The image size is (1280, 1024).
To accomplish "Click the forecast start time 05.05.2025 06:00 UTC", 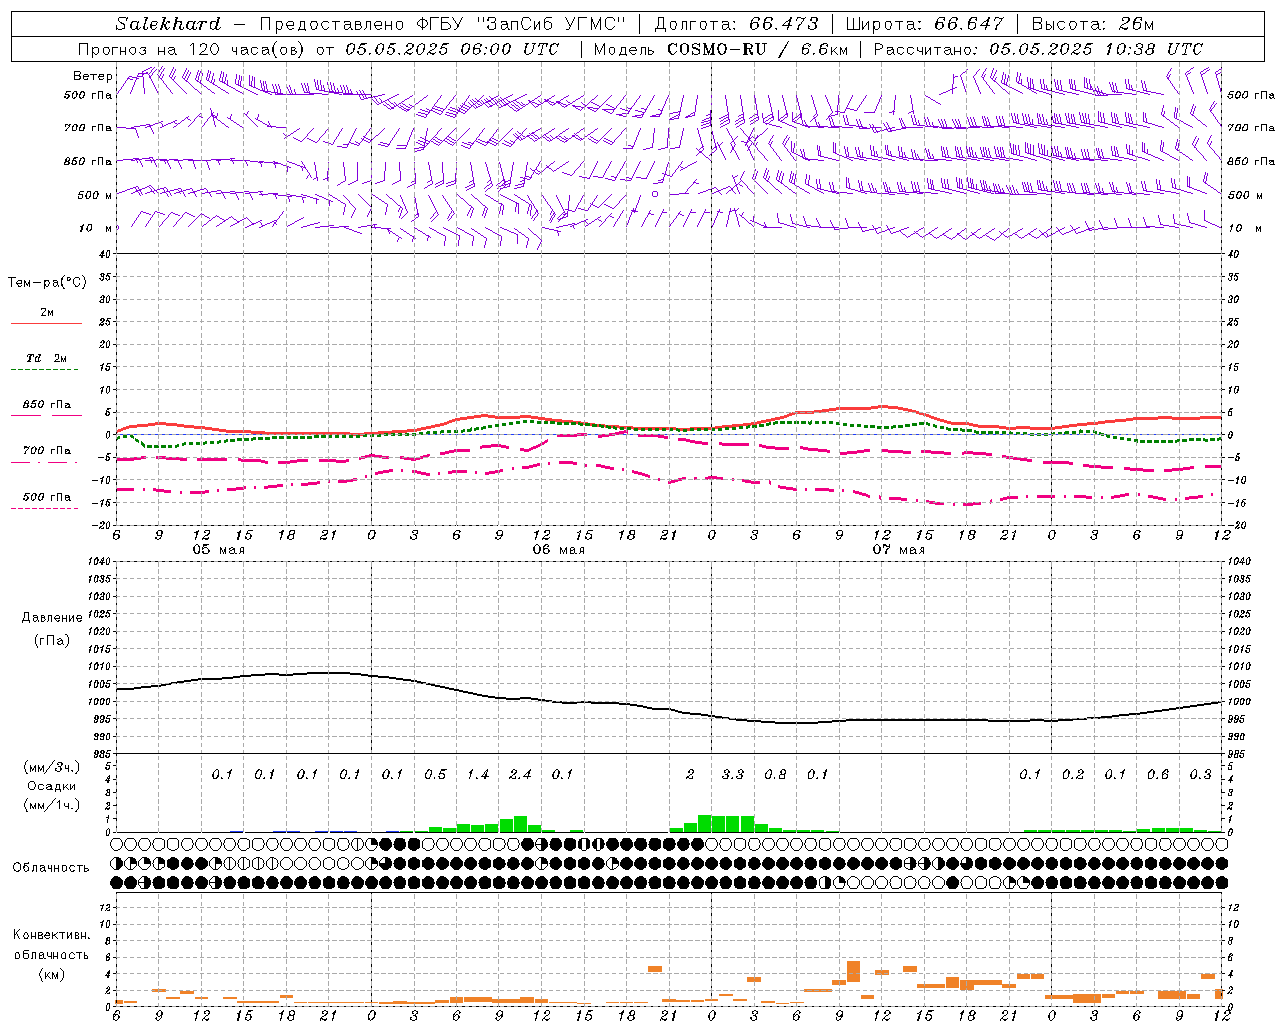I will (x=452, y=49).
